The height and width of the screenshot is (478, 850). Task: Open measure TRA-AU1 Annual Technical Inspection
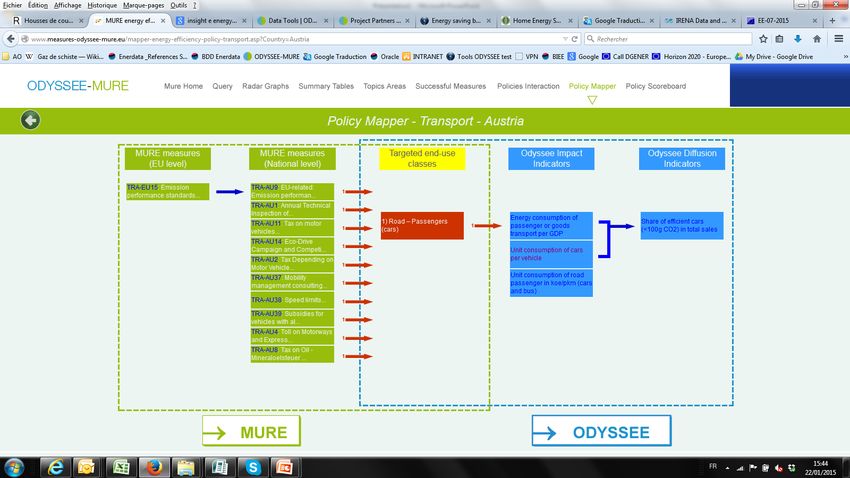[292, 209]
